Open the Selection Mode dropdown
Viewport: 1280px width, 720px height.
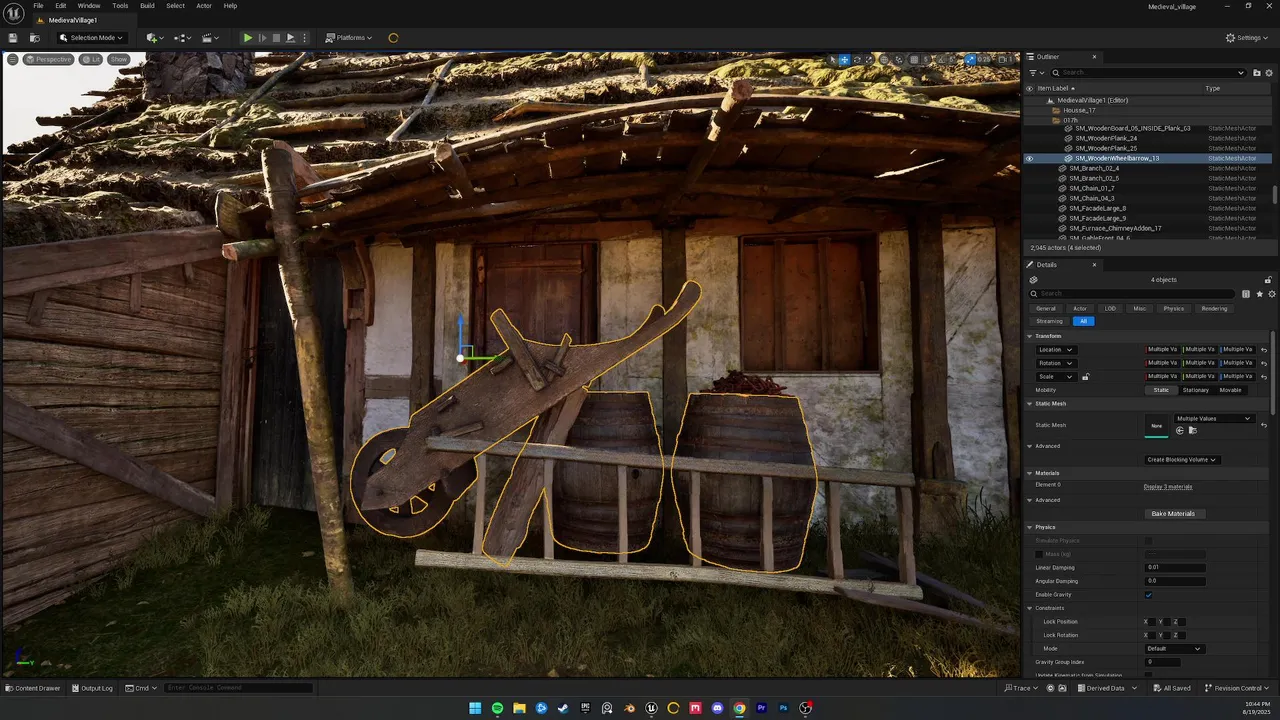pos(91,38)
